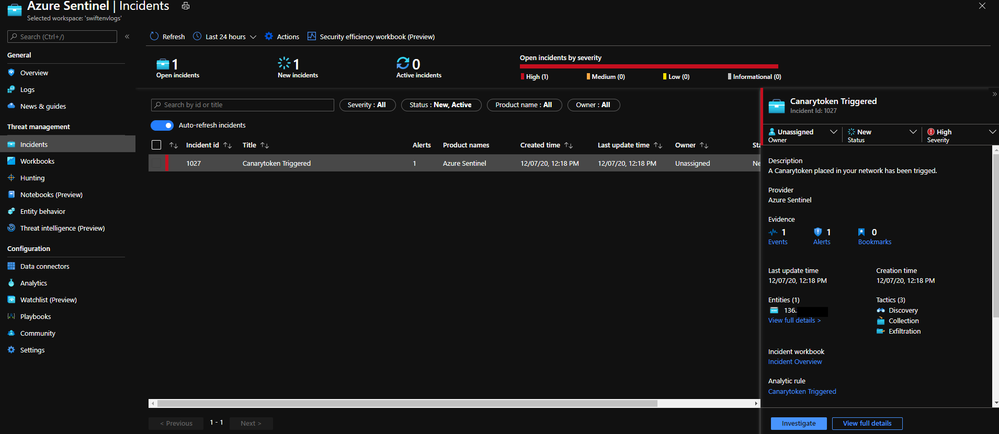Open the Status : New, Active filter

(x=441, y=105)
